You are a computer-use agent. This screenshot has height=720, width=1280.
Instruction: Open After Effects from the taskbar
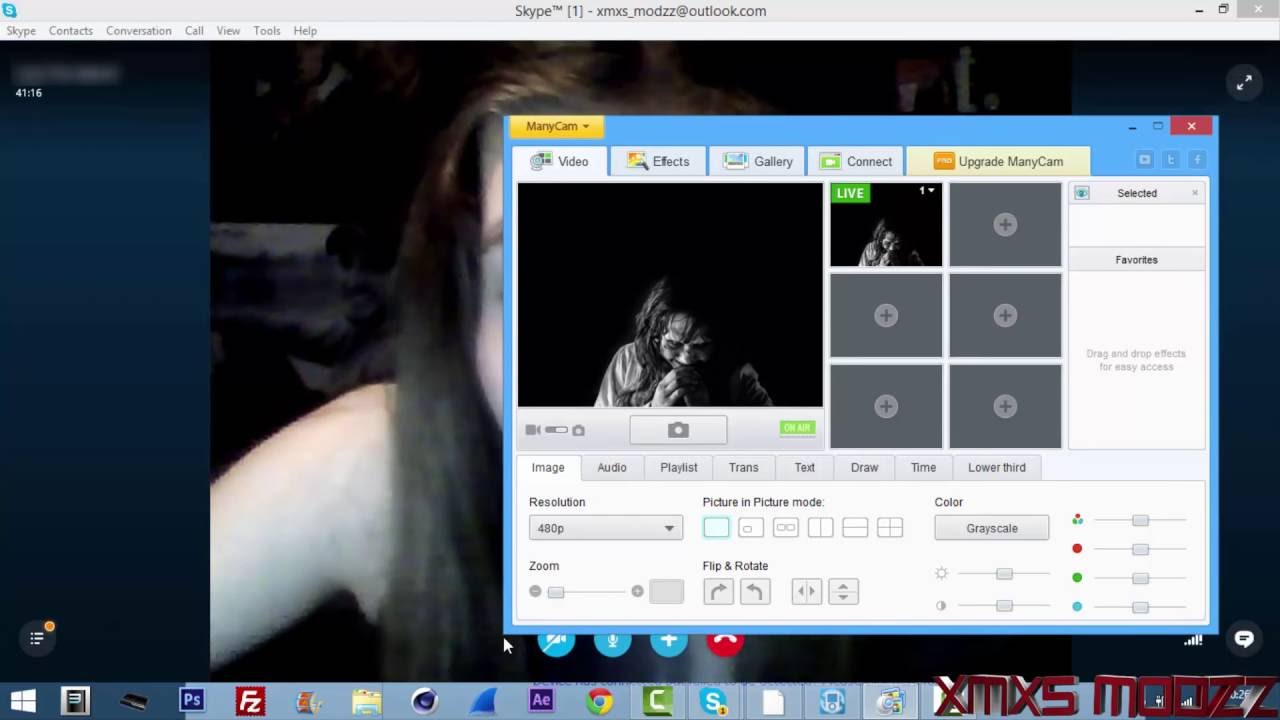pos(541,701)
